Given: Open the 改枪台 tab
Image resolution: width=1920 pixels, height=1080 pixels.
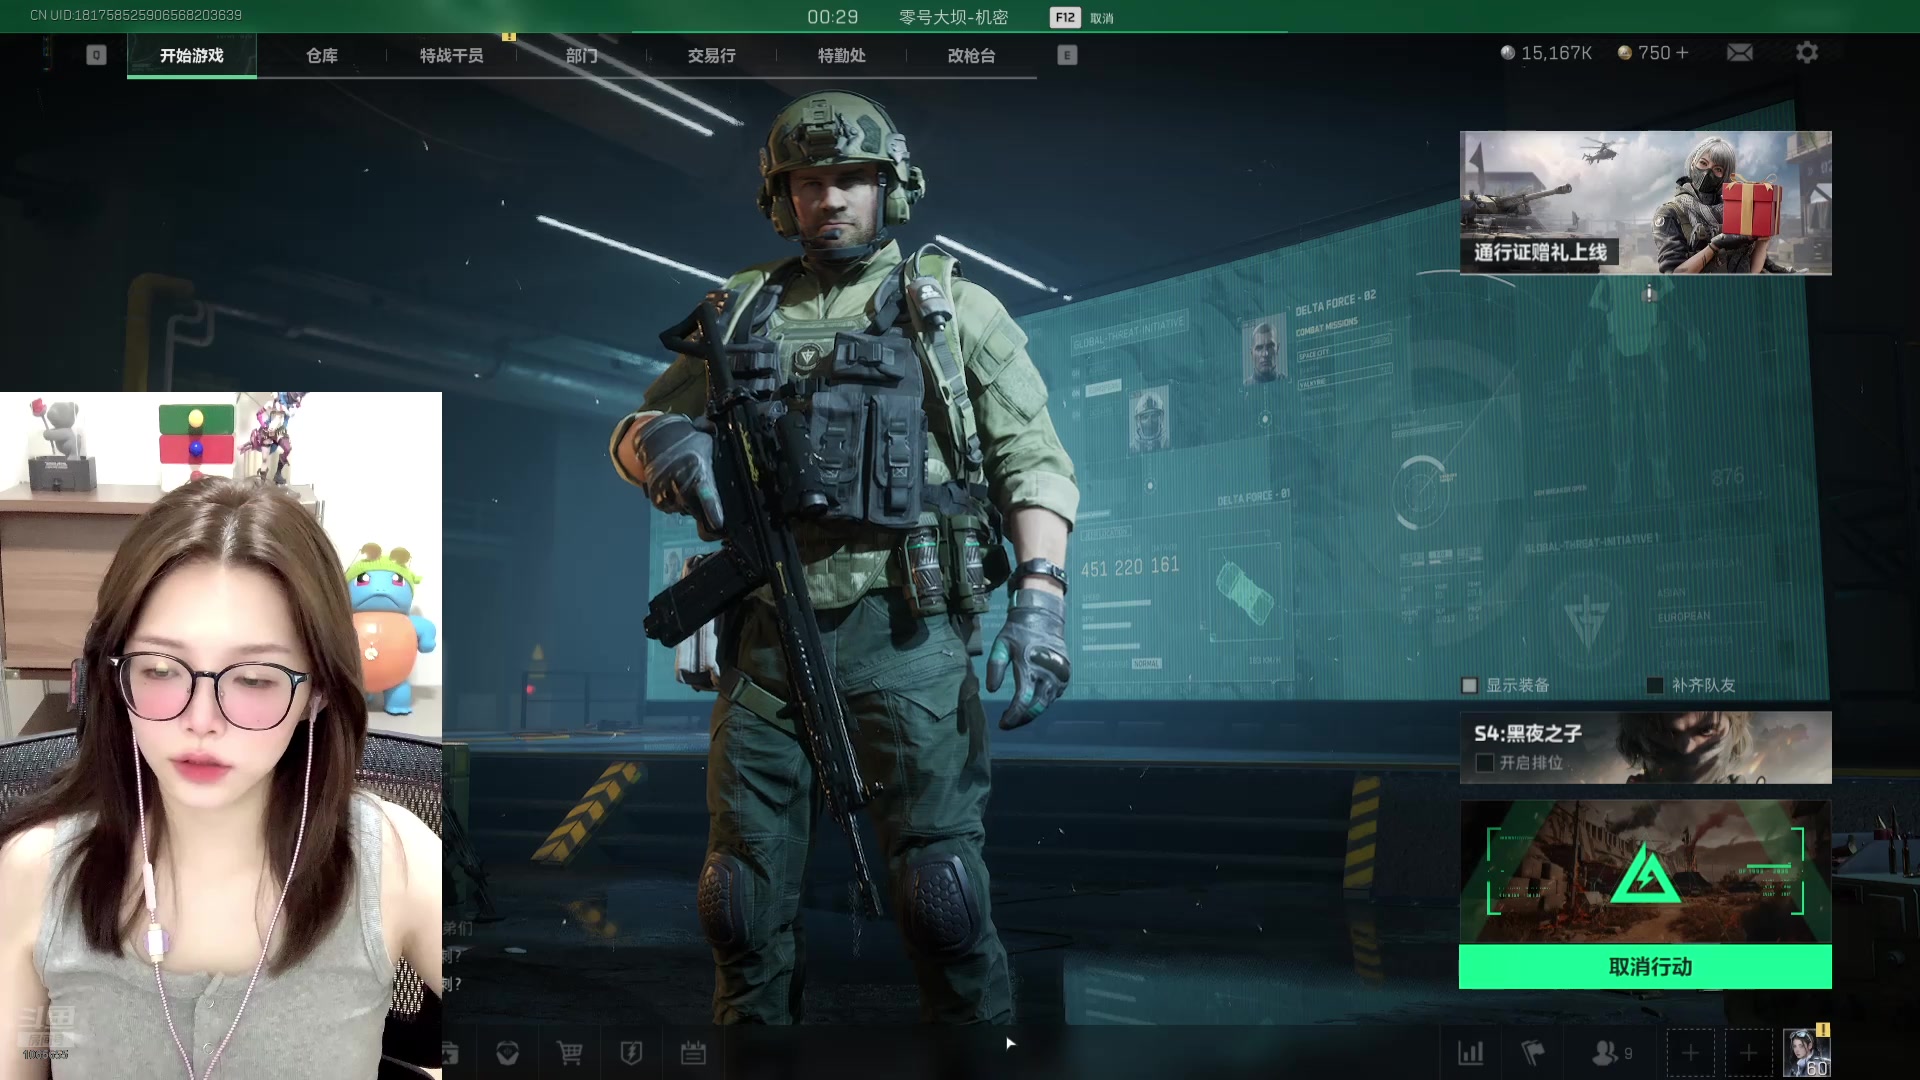Looking at the screenshot, I should [972, 56].
